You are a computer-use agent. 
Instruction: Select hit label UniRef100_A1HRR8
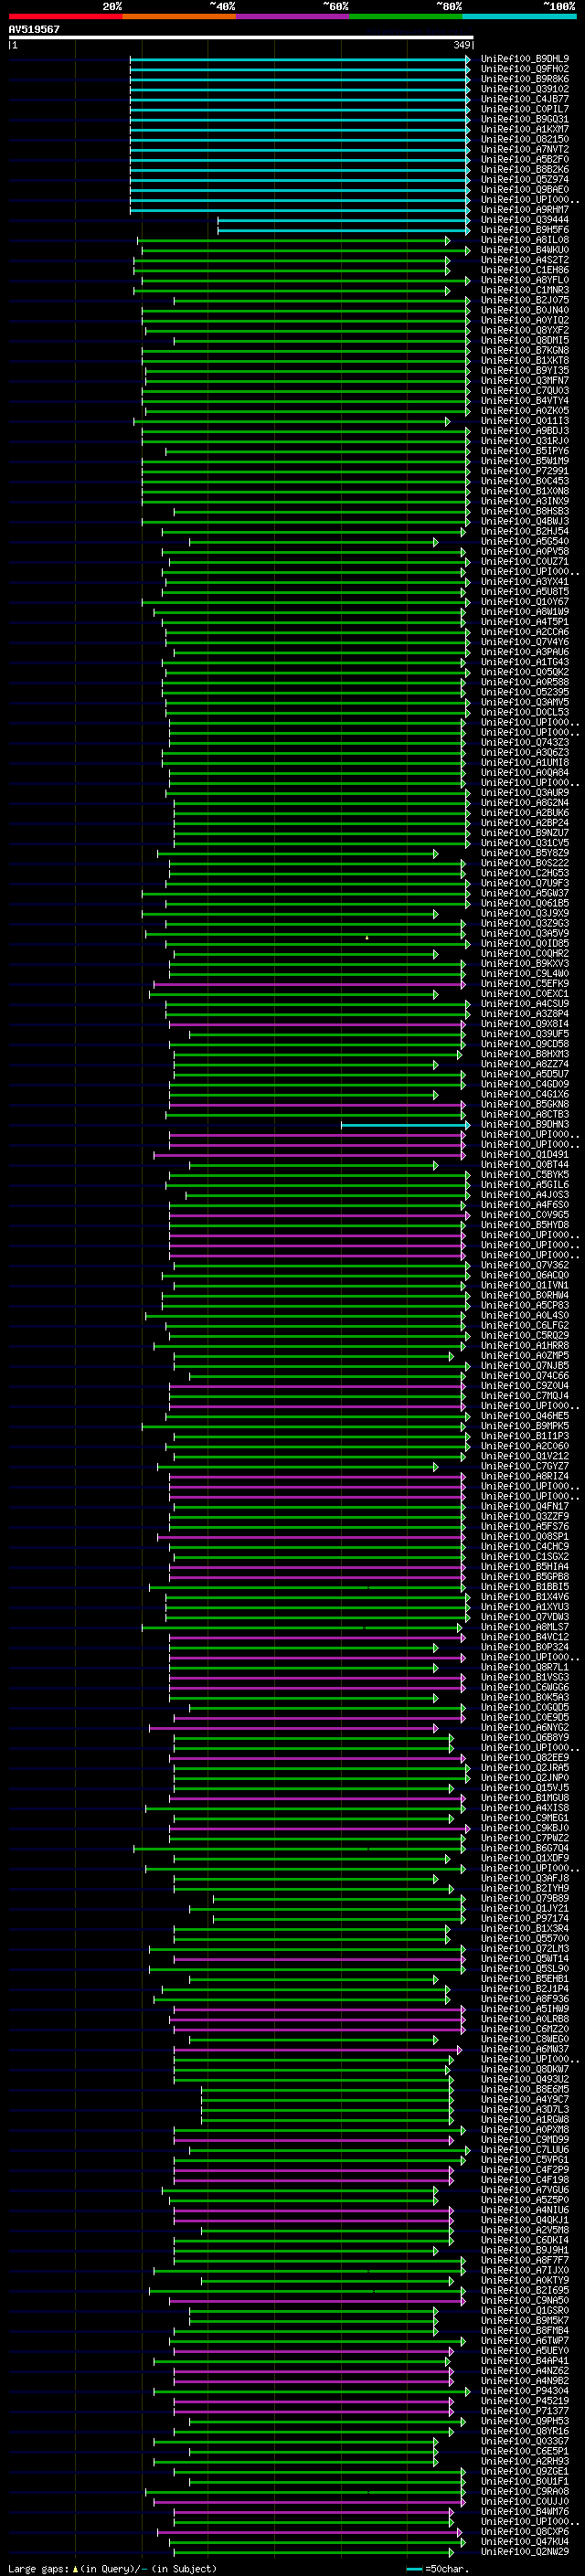[524, 1345]
